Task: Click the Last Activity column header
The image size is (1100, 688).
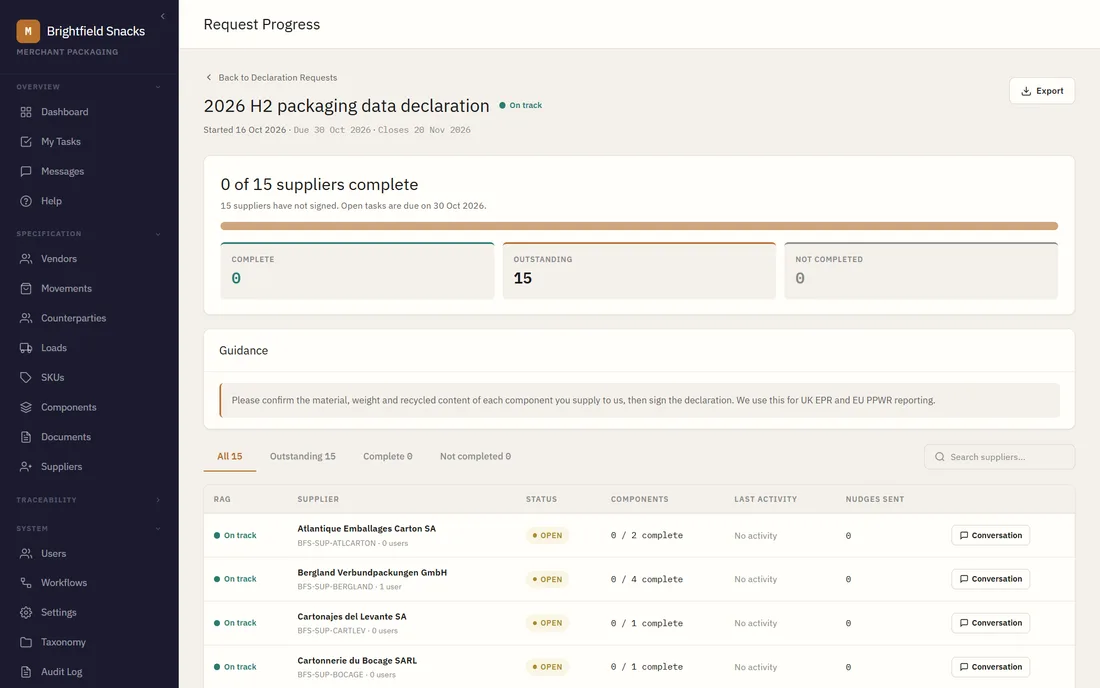Action: (x=765, y=499)
